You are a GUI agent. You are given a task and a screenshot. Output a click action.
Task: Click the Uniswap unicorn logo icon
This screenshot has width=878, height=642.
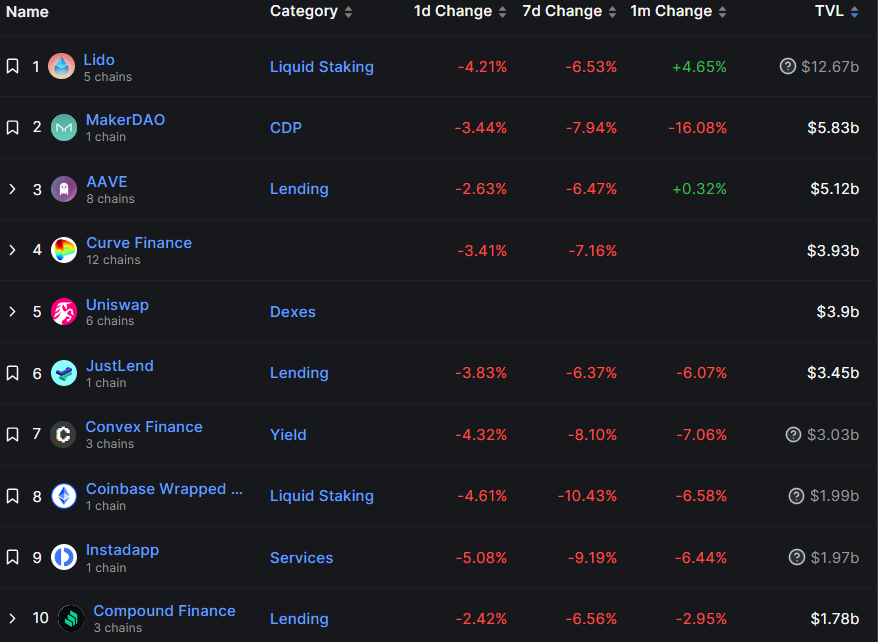point(64,312)
